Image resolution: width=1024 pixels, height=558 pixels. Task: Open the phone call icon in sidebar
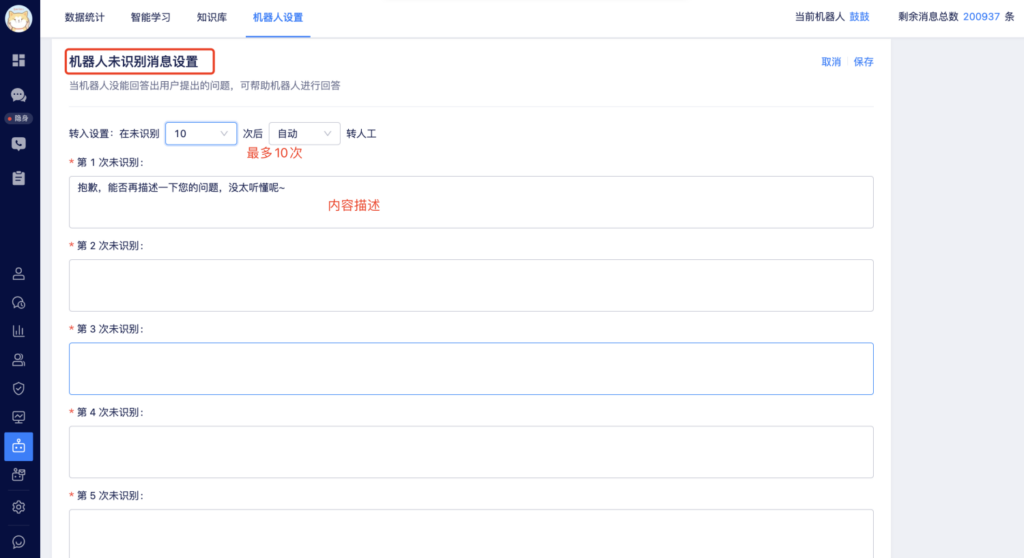click(x=18, y=144)
